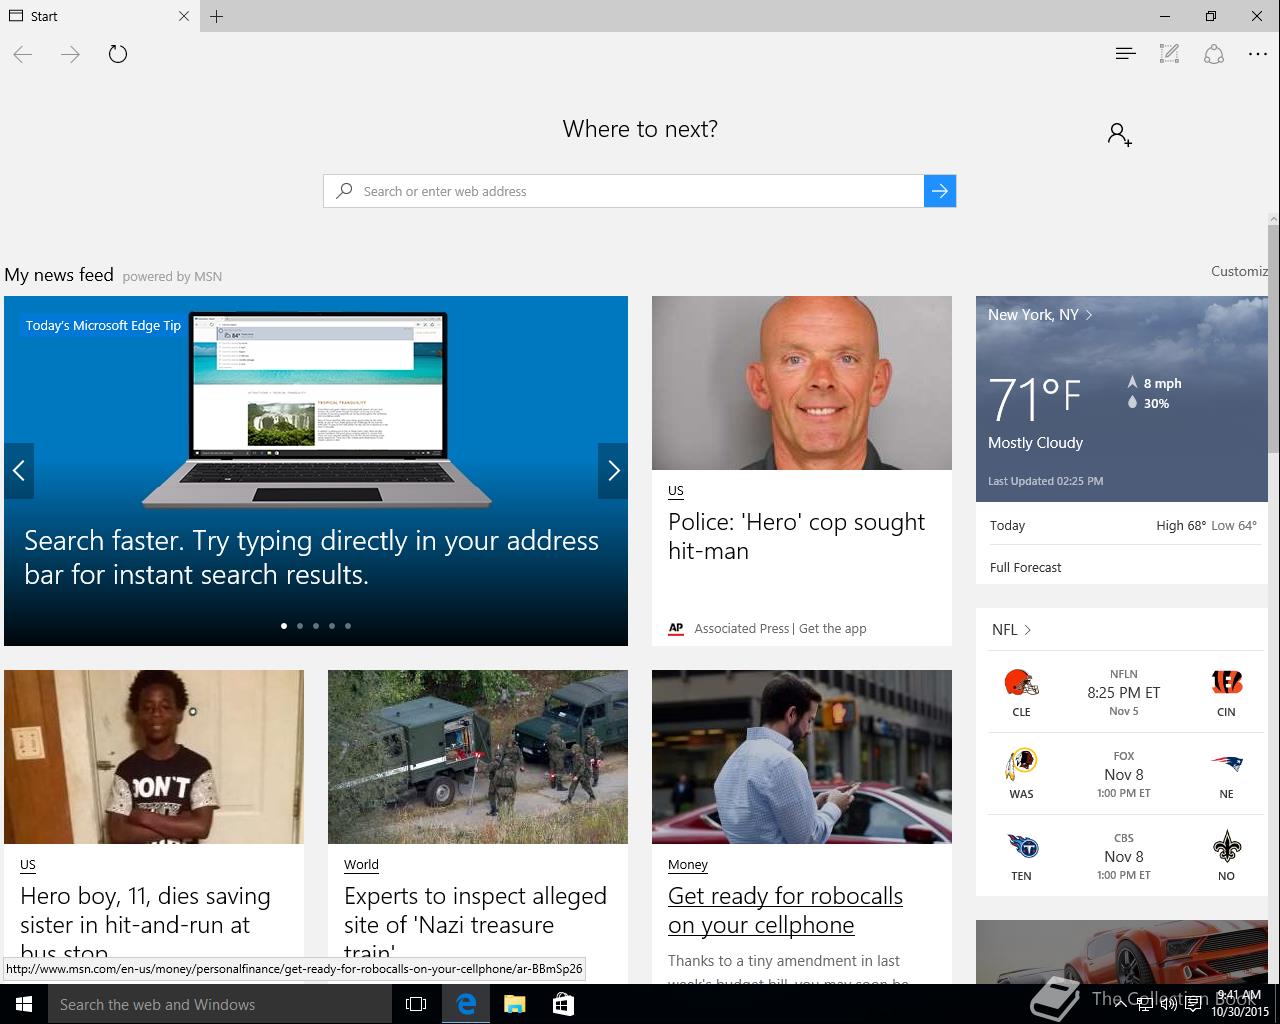Click the World category label
Viewport: 1280px width, 1024px height.
click(x=361, y=865)
